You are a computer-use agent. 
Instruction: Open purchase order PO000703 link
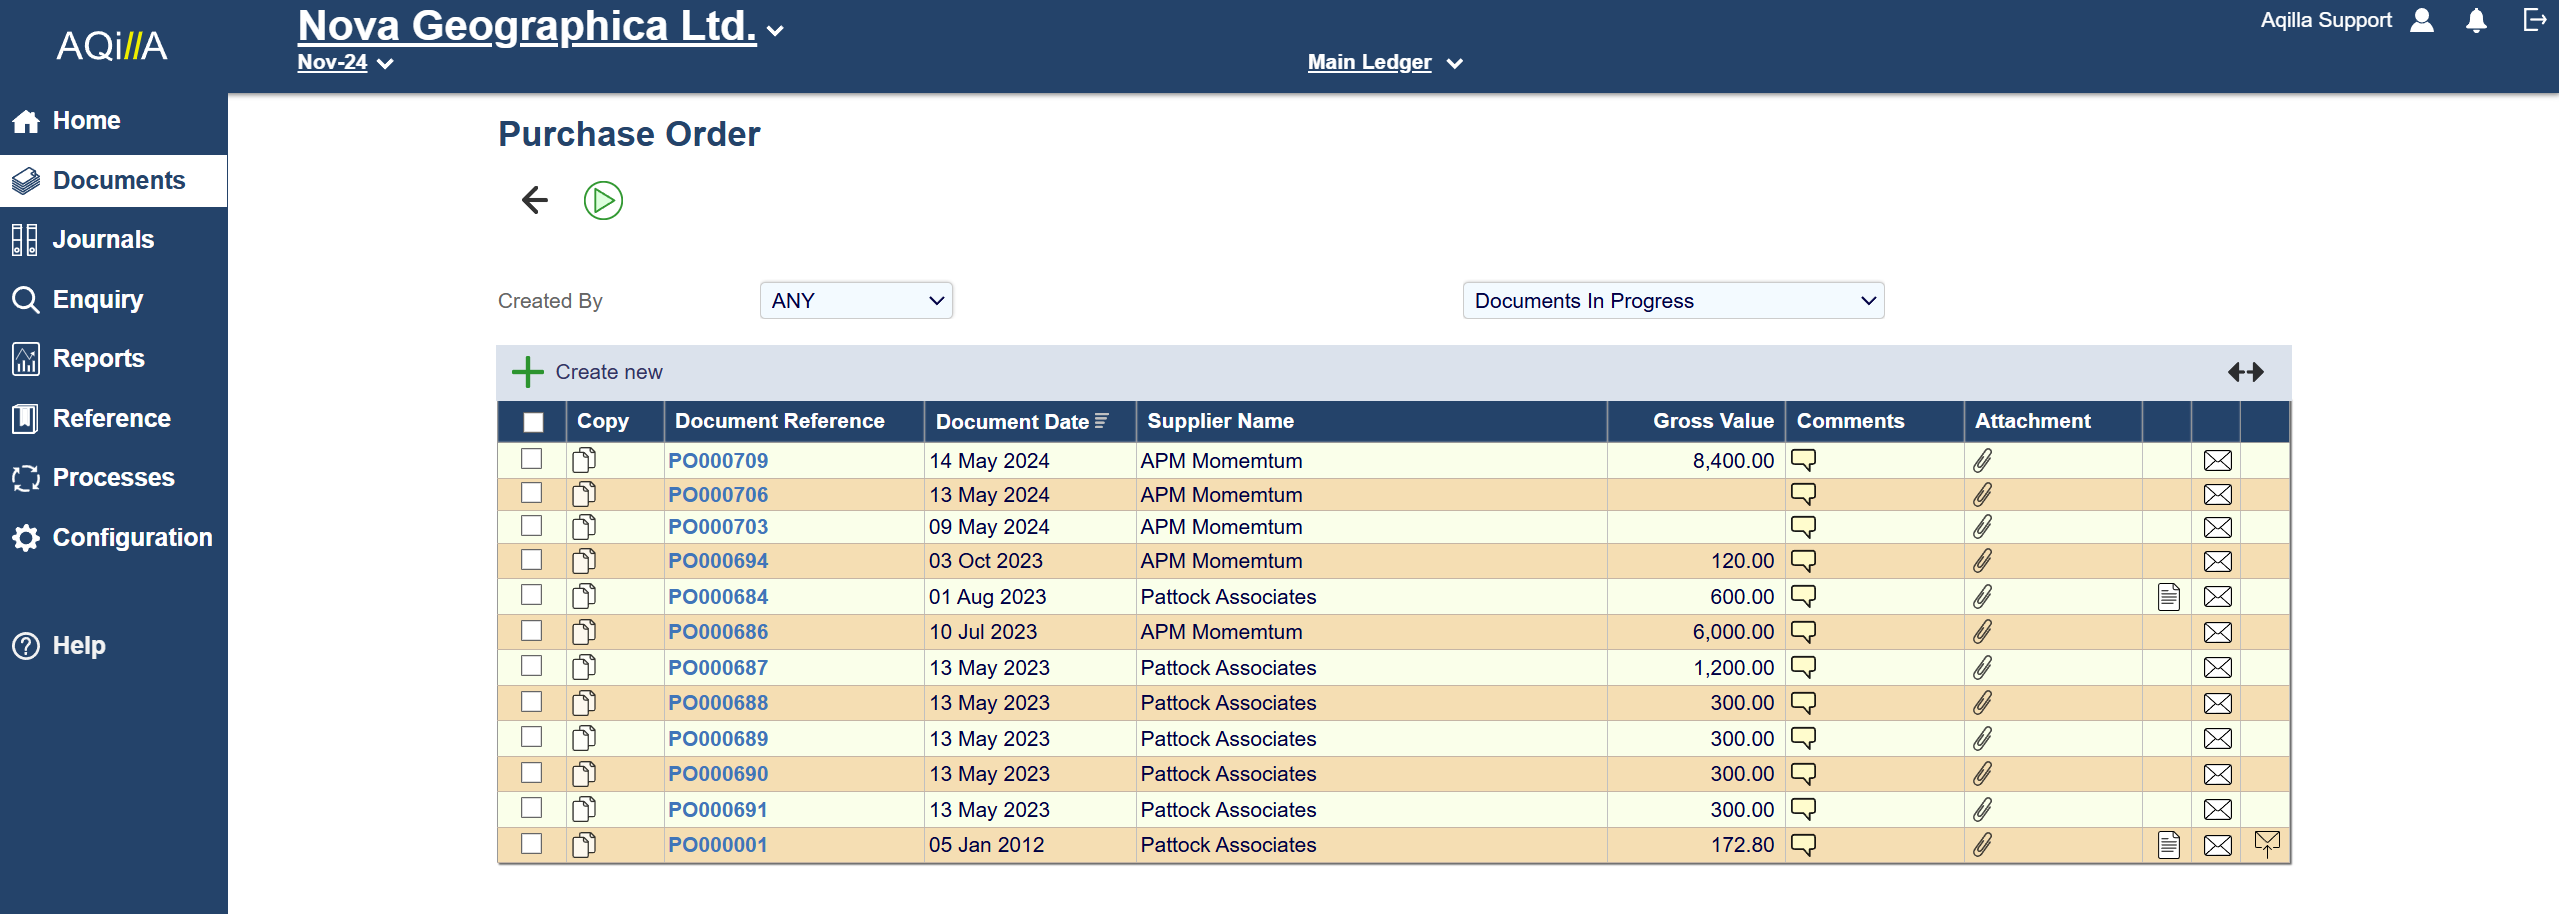click(718, 527)
